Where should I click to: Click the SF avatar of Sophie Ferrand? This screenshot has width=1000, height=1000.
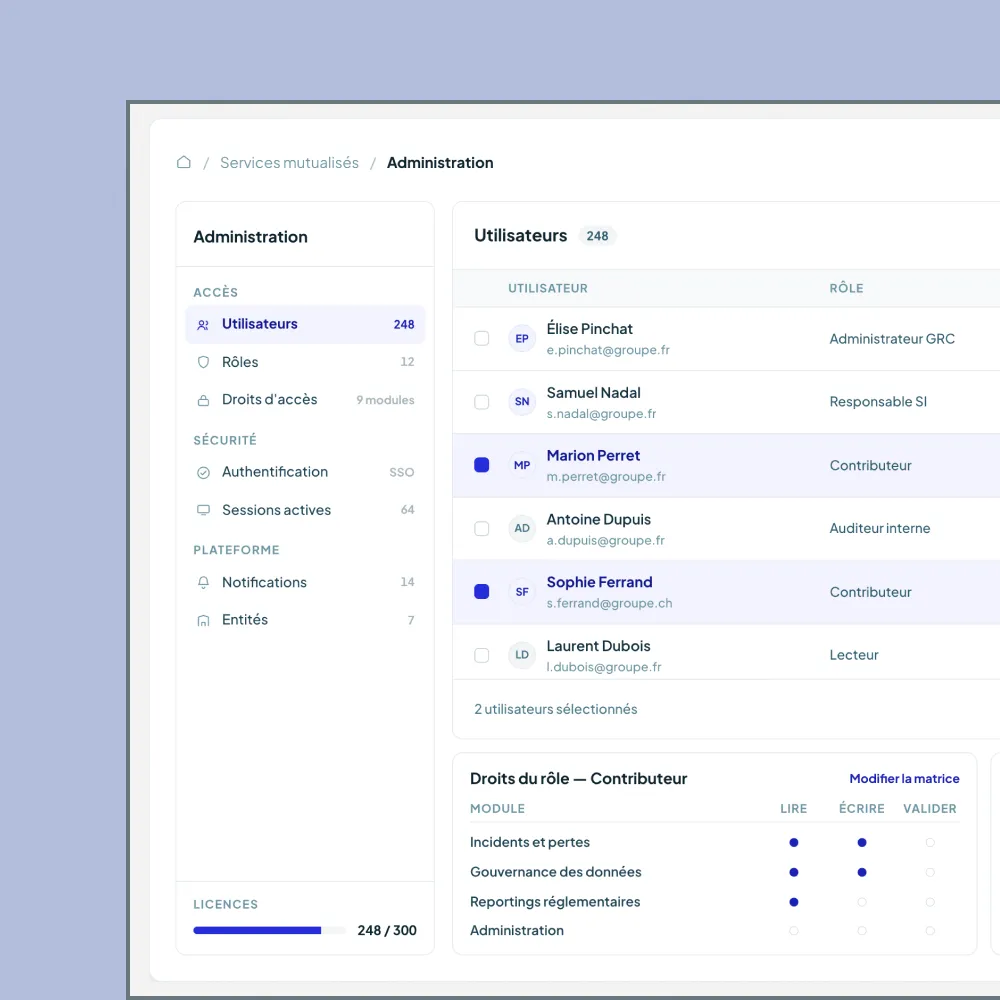pyautogui.click(x=522, y=592)
